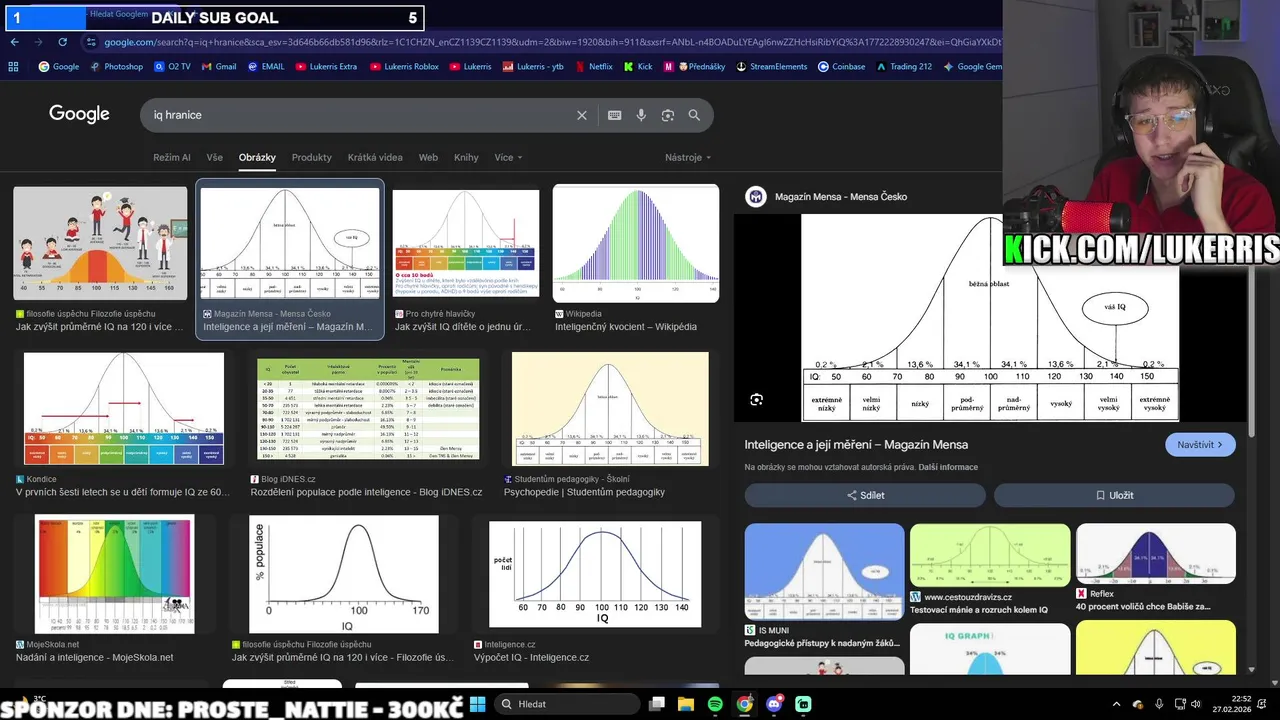Image resolution: width=1280 pixels, height=720 pixels.
Task: Open the Nástroje tools dropdown
Action: (x=688, y=157)
